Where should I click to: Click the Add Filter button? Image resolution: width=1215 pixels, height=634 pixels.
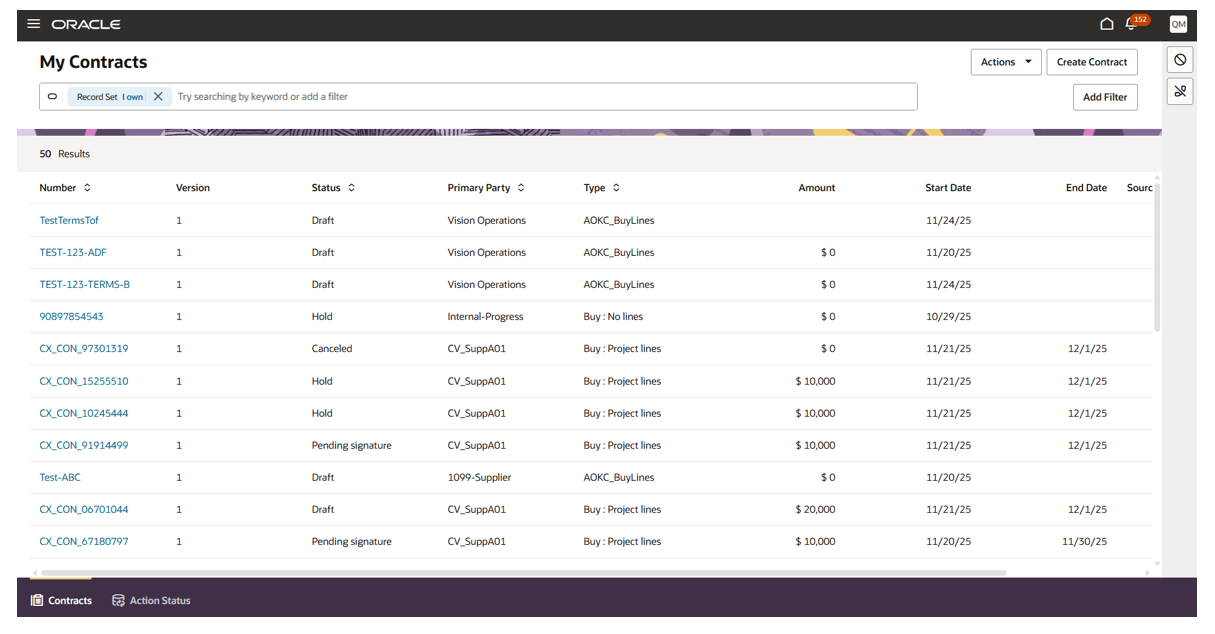coord(1105,97)
